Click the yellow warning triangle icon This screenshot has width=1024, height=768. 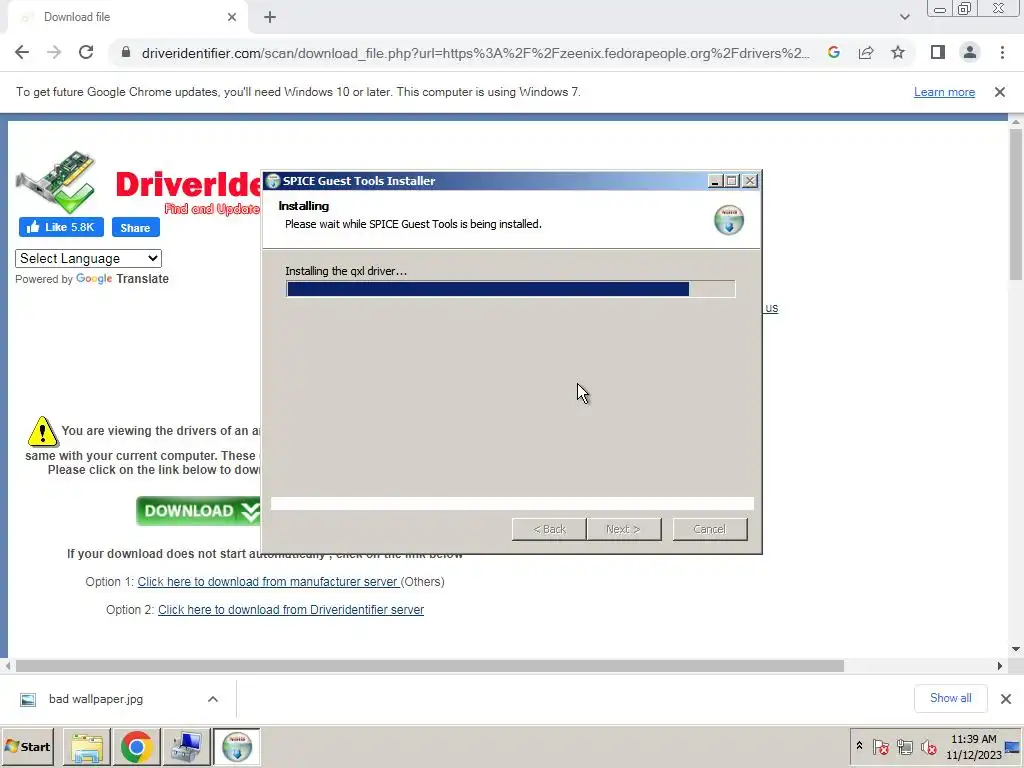[42, 432]
